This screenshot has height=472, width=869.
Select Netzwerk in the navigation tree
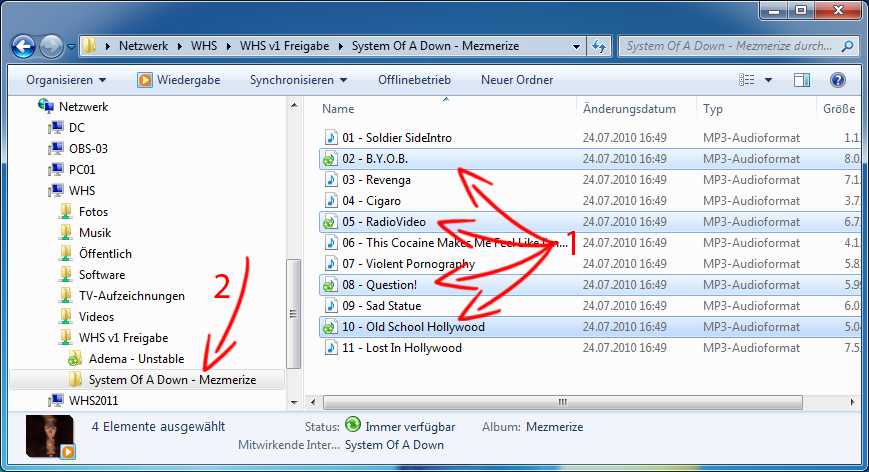coord(83,106)
